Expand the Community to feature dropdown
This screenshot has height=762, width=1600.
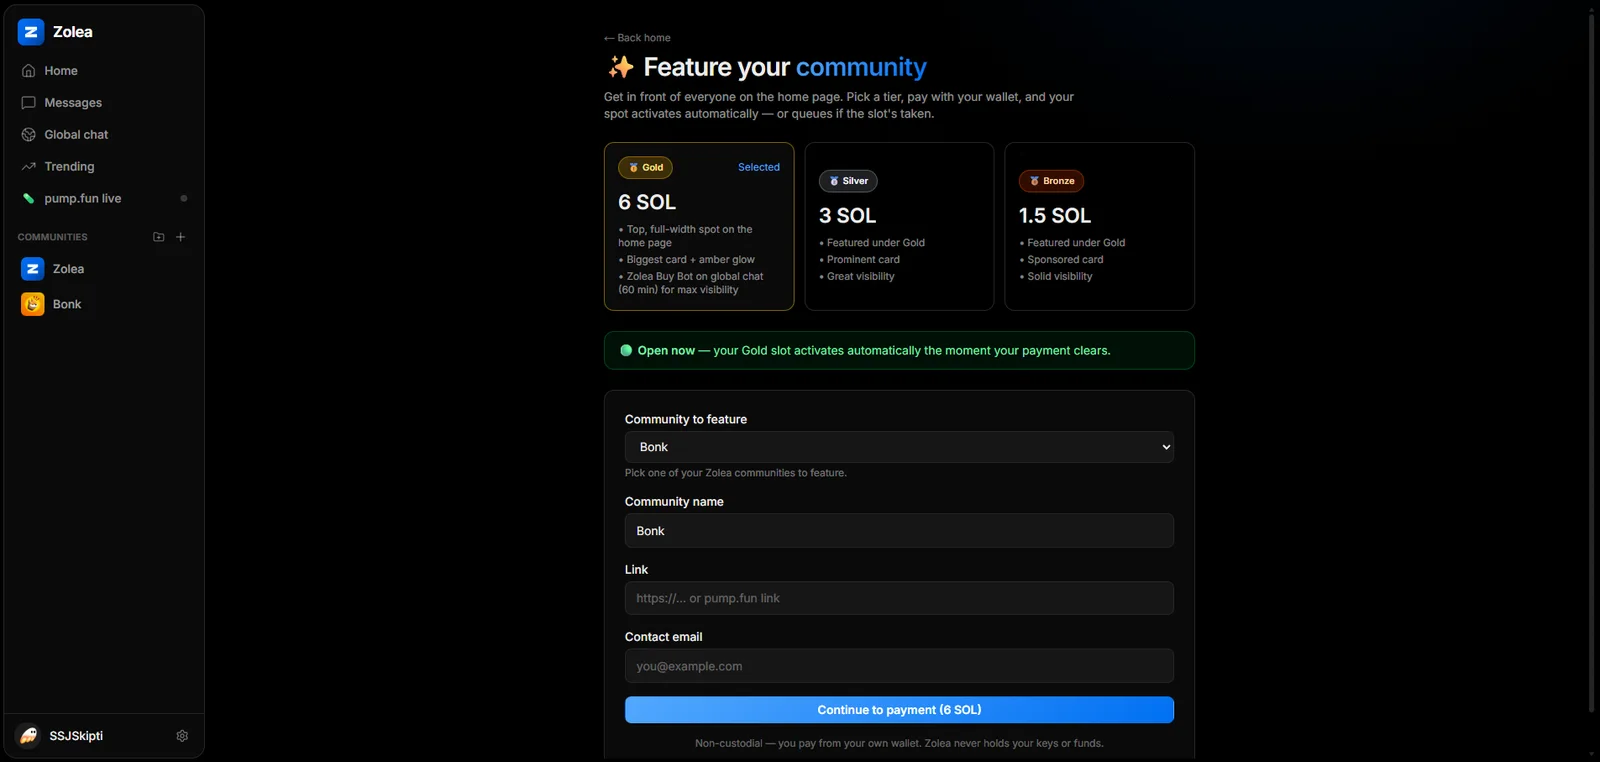click(x=899, y=447)
